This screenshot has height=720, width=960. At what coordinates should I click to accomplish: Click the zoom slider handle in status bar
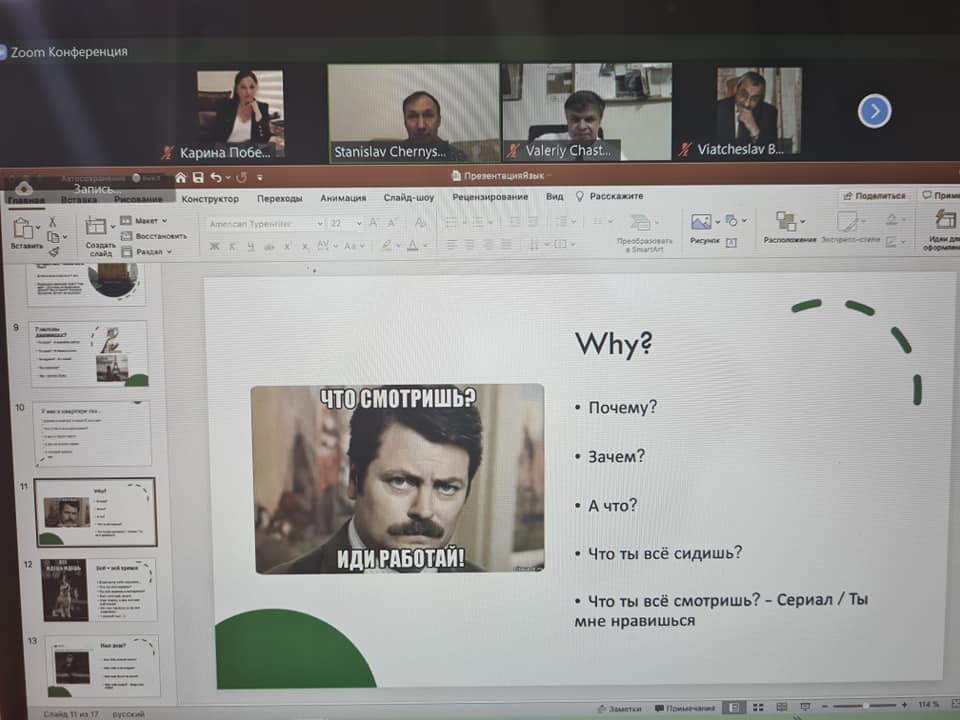pos(866,706)
